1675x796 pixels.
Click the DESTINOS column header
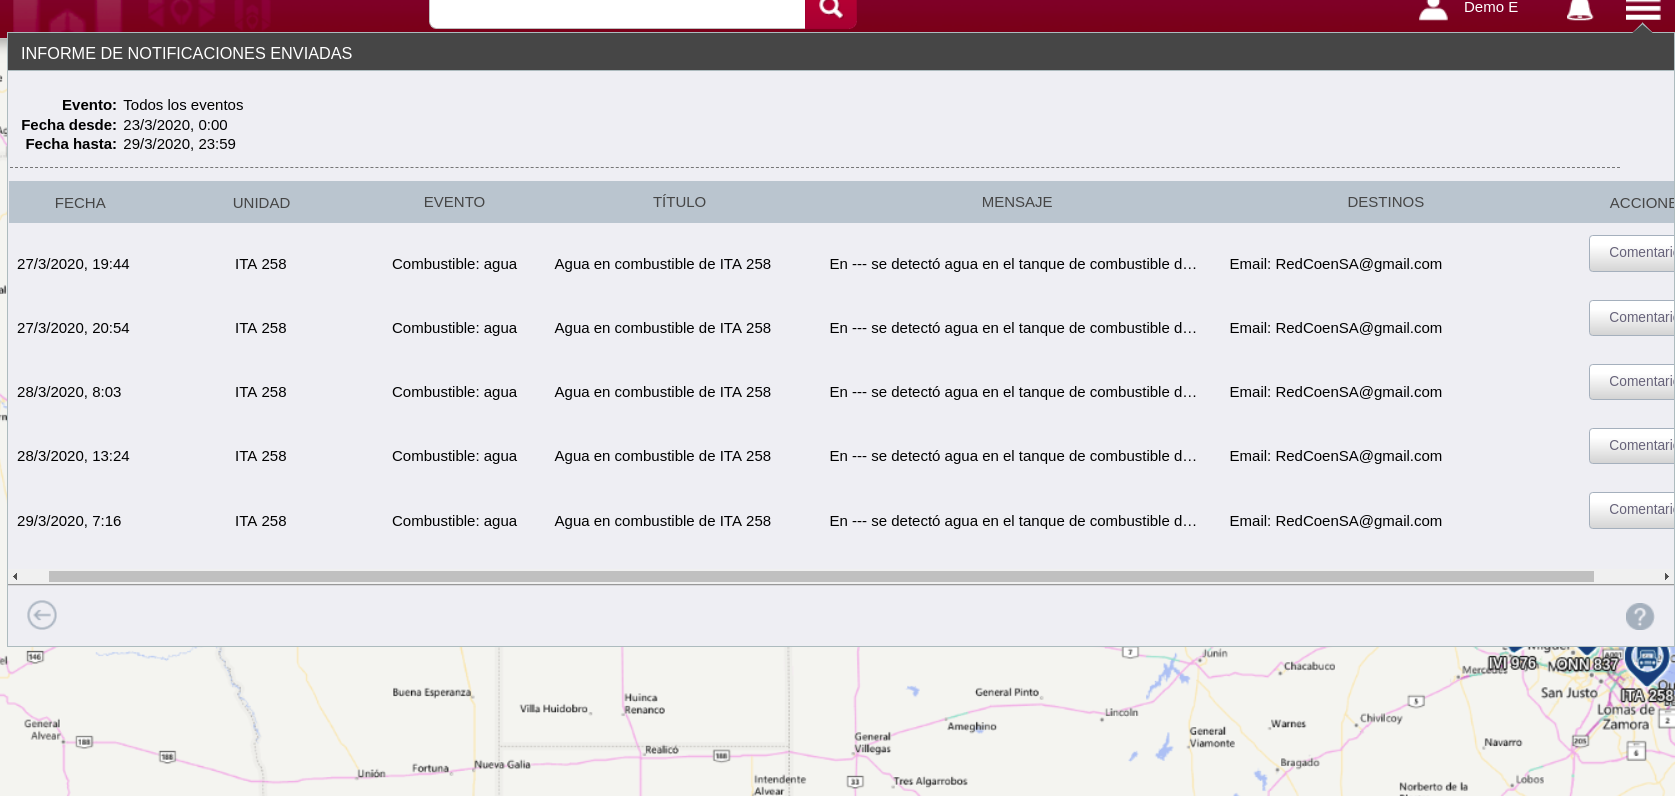1385,202
